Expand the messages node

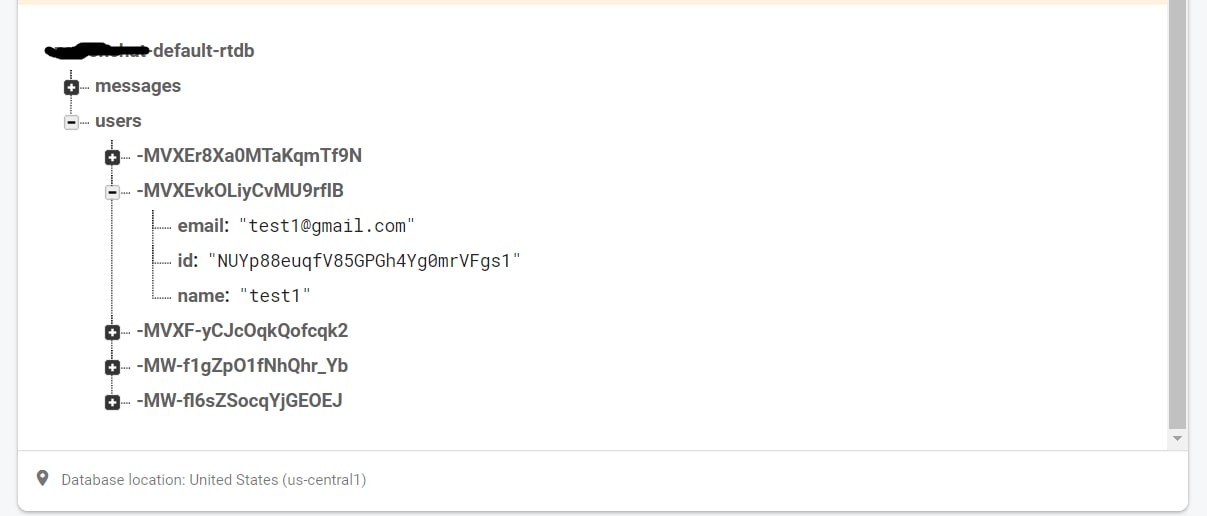point(71,87)
